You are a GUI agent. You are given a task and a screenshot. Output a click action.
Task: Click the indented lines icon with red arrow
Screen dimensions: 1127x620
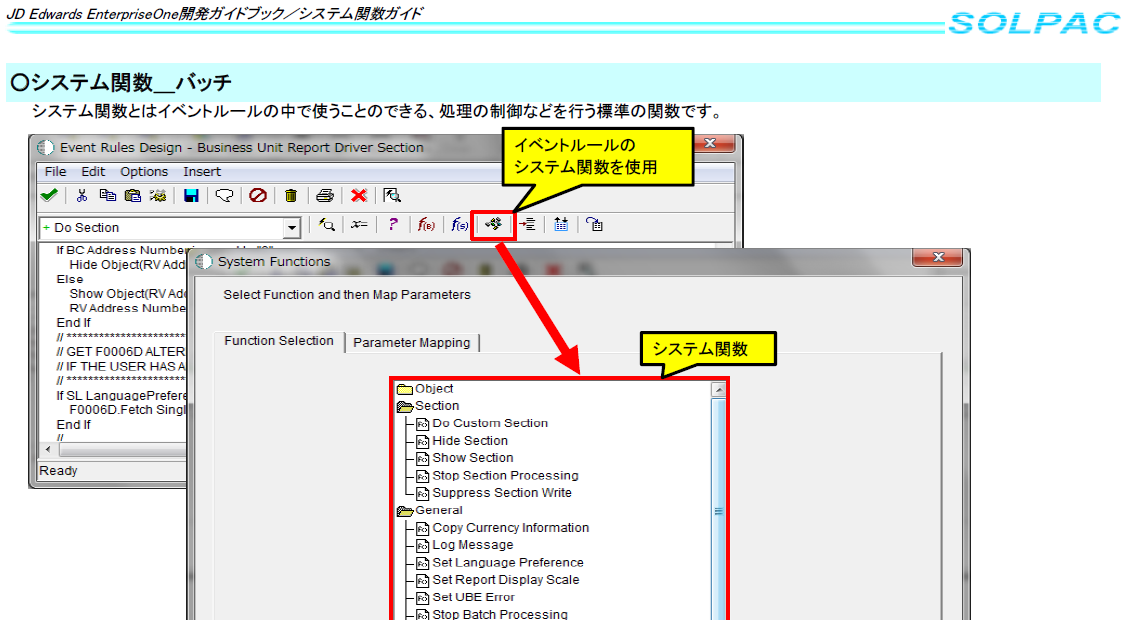[527, 225]
